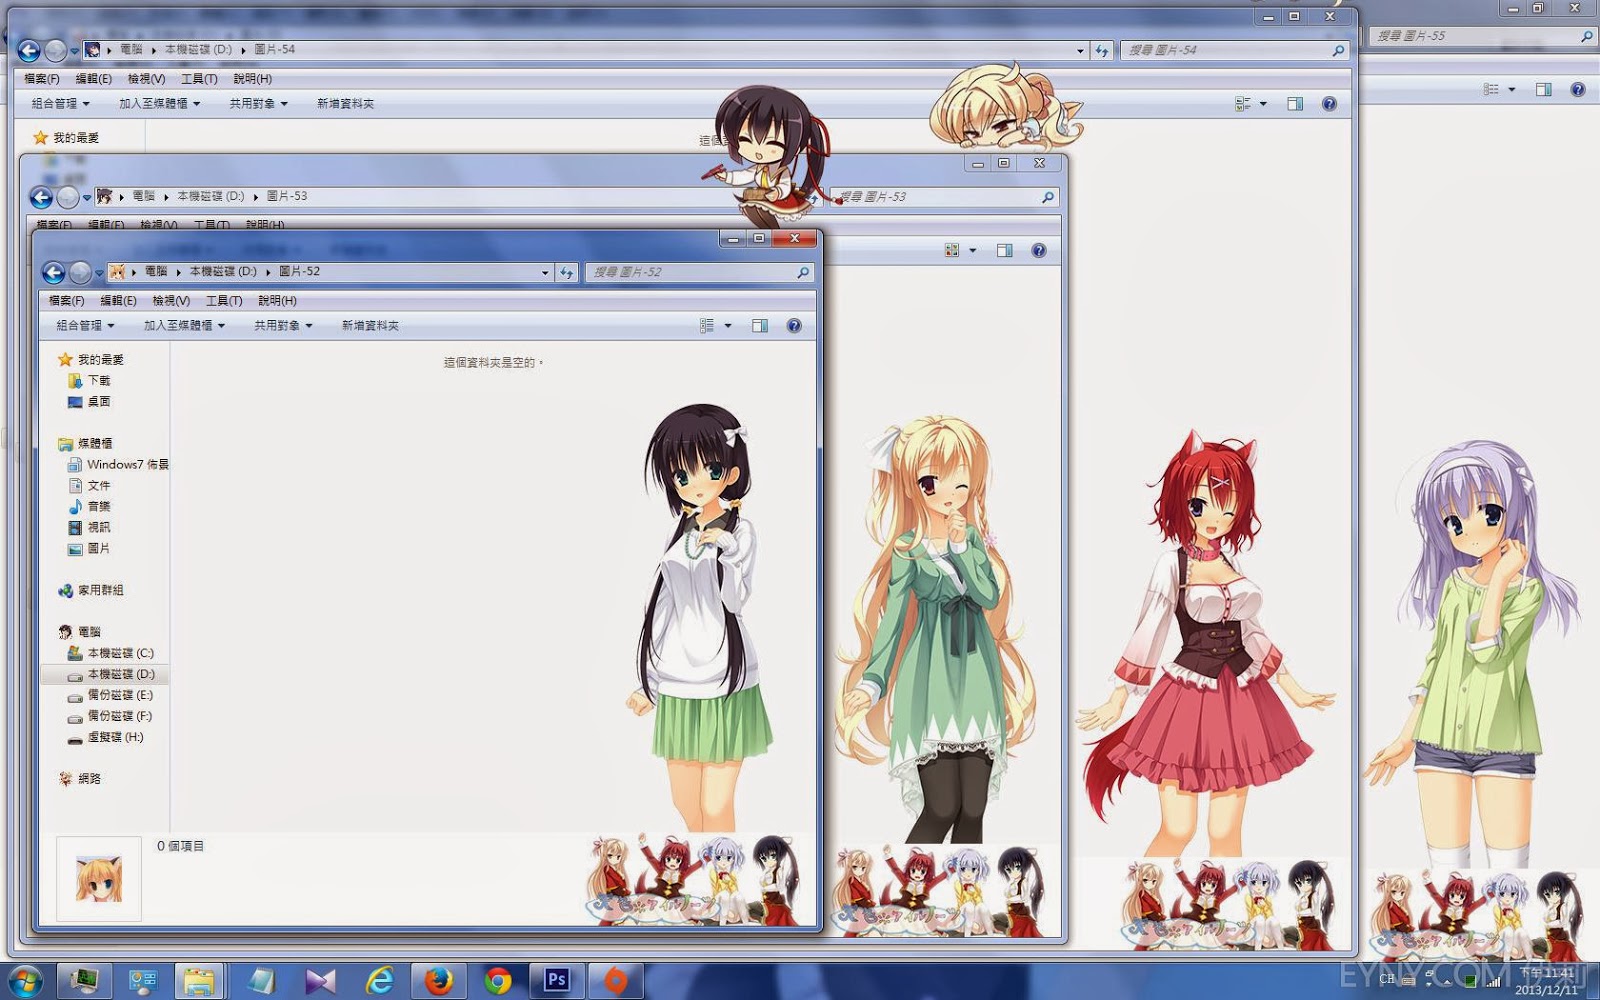Open 檔案(F) menu in 圖片-54 window

42,78
